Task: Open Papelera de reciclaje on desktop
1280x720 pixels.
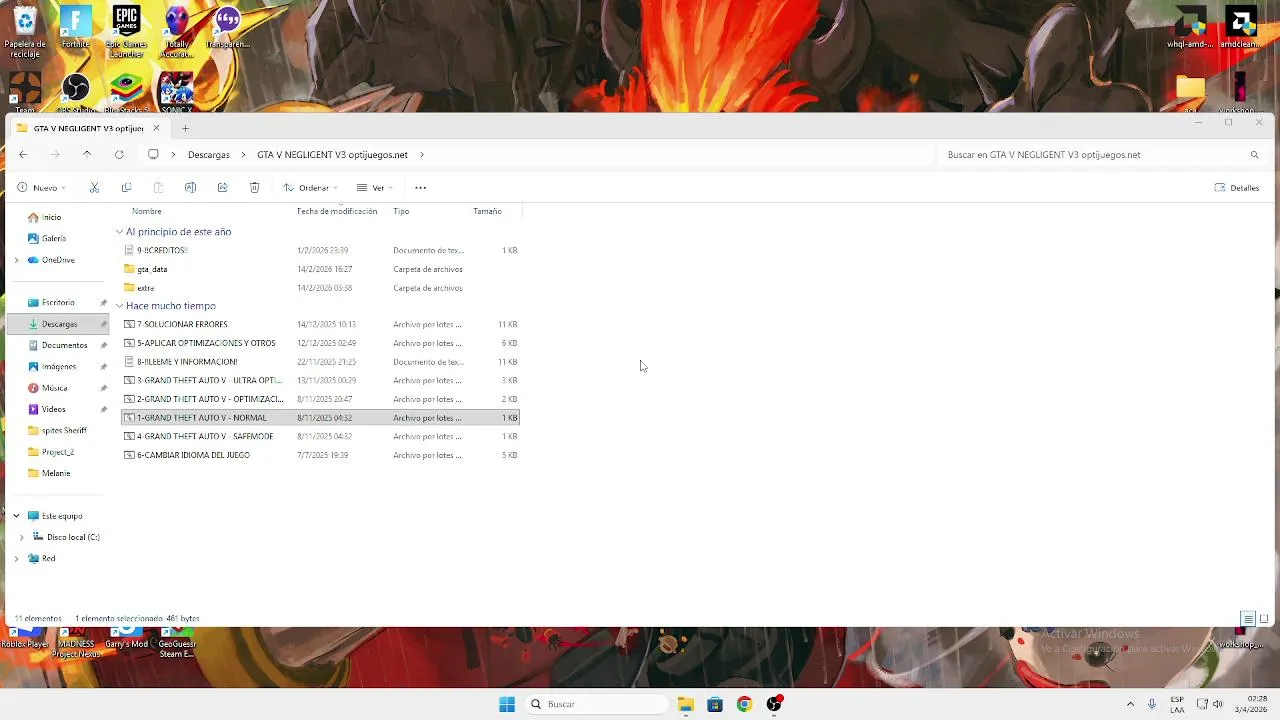Action: [25, 31]
